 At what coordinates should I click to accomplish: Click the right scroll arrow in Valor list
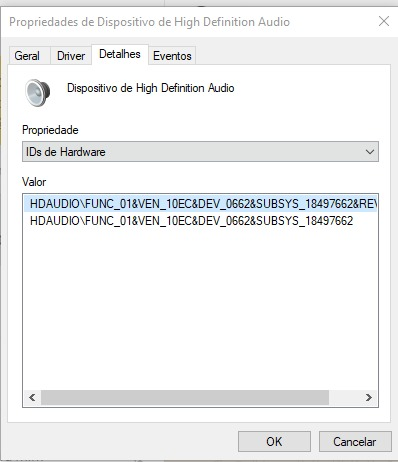point(369,397)
